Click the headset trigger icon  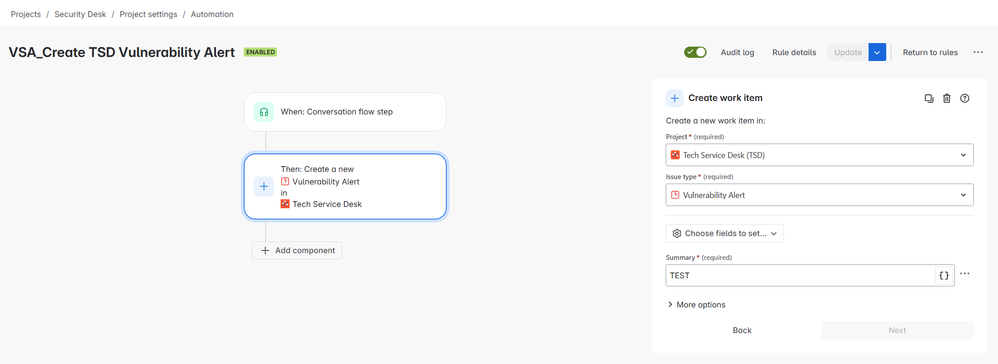264,112
